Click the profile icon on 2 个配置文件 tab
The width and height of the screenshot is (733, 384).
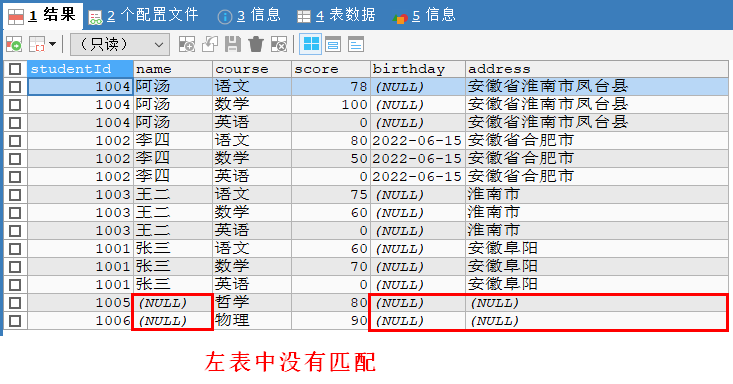point(95,18)
